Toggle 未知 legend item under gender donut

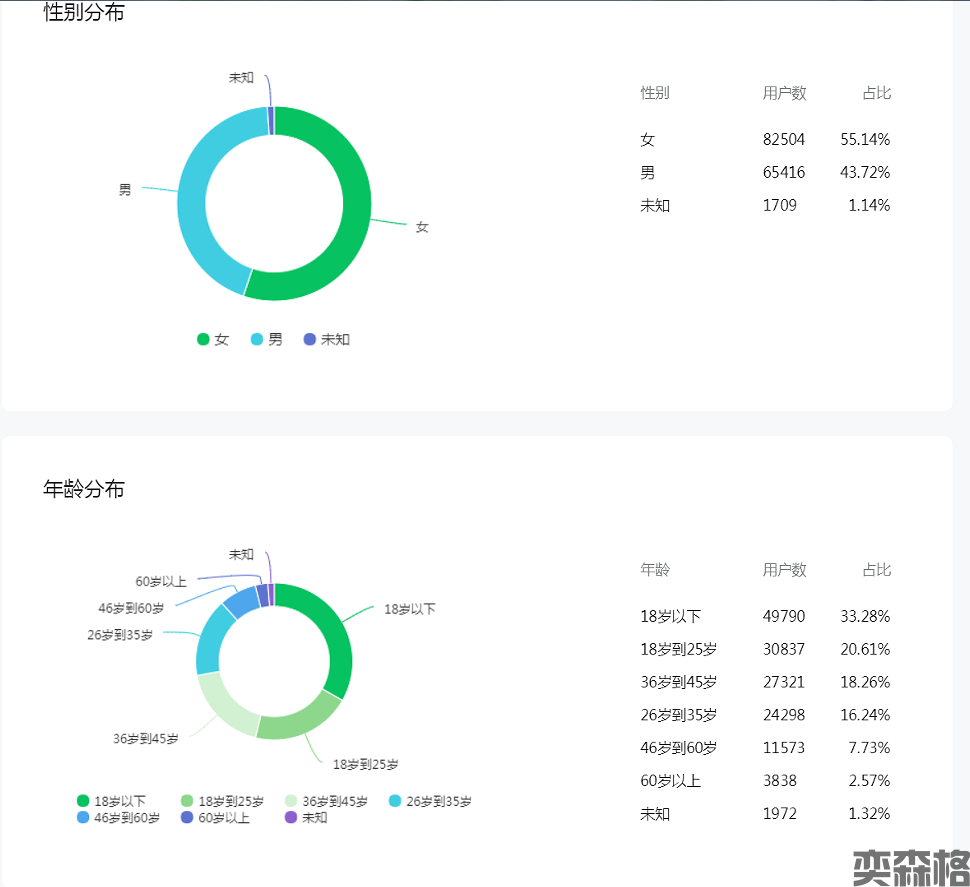click(x=326, y=340)
